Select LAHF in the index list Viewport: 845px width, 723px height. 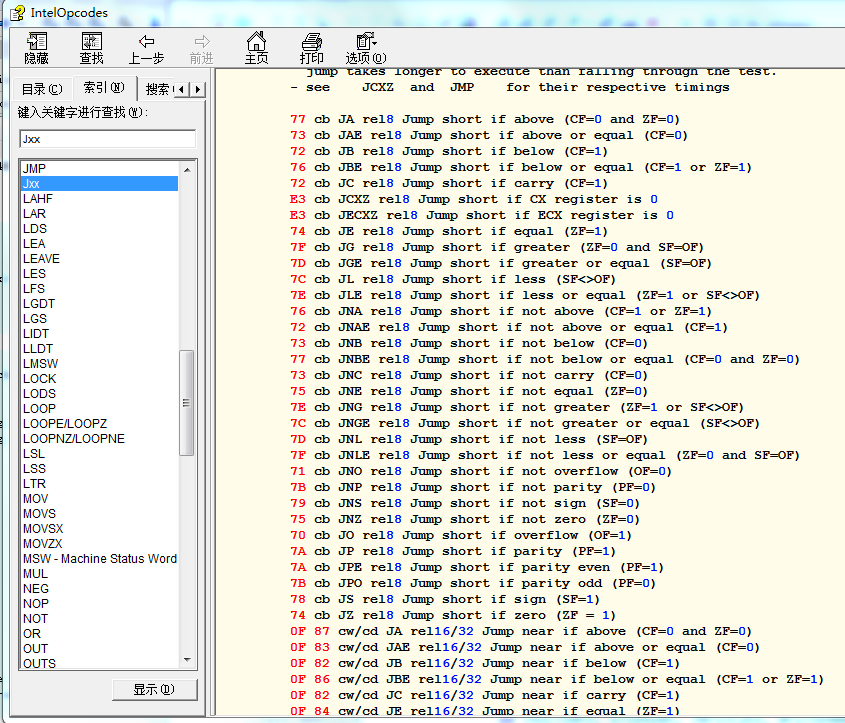coord(100,199)
